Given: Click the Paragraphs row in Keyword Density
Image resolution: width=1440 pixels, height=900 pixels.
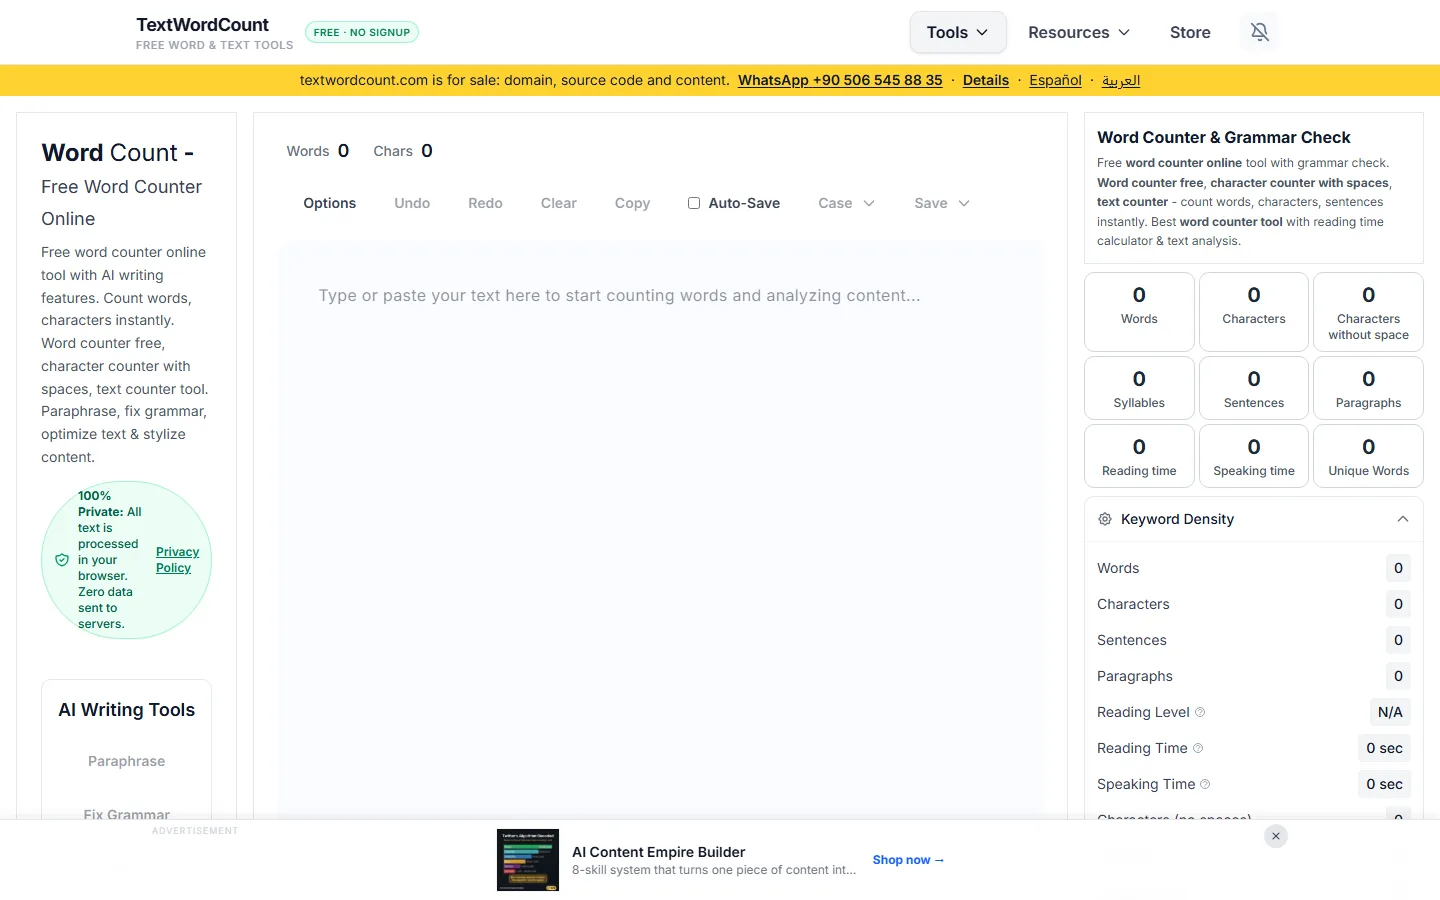Looking at the screenshot, I should [x=1254, y=676].
